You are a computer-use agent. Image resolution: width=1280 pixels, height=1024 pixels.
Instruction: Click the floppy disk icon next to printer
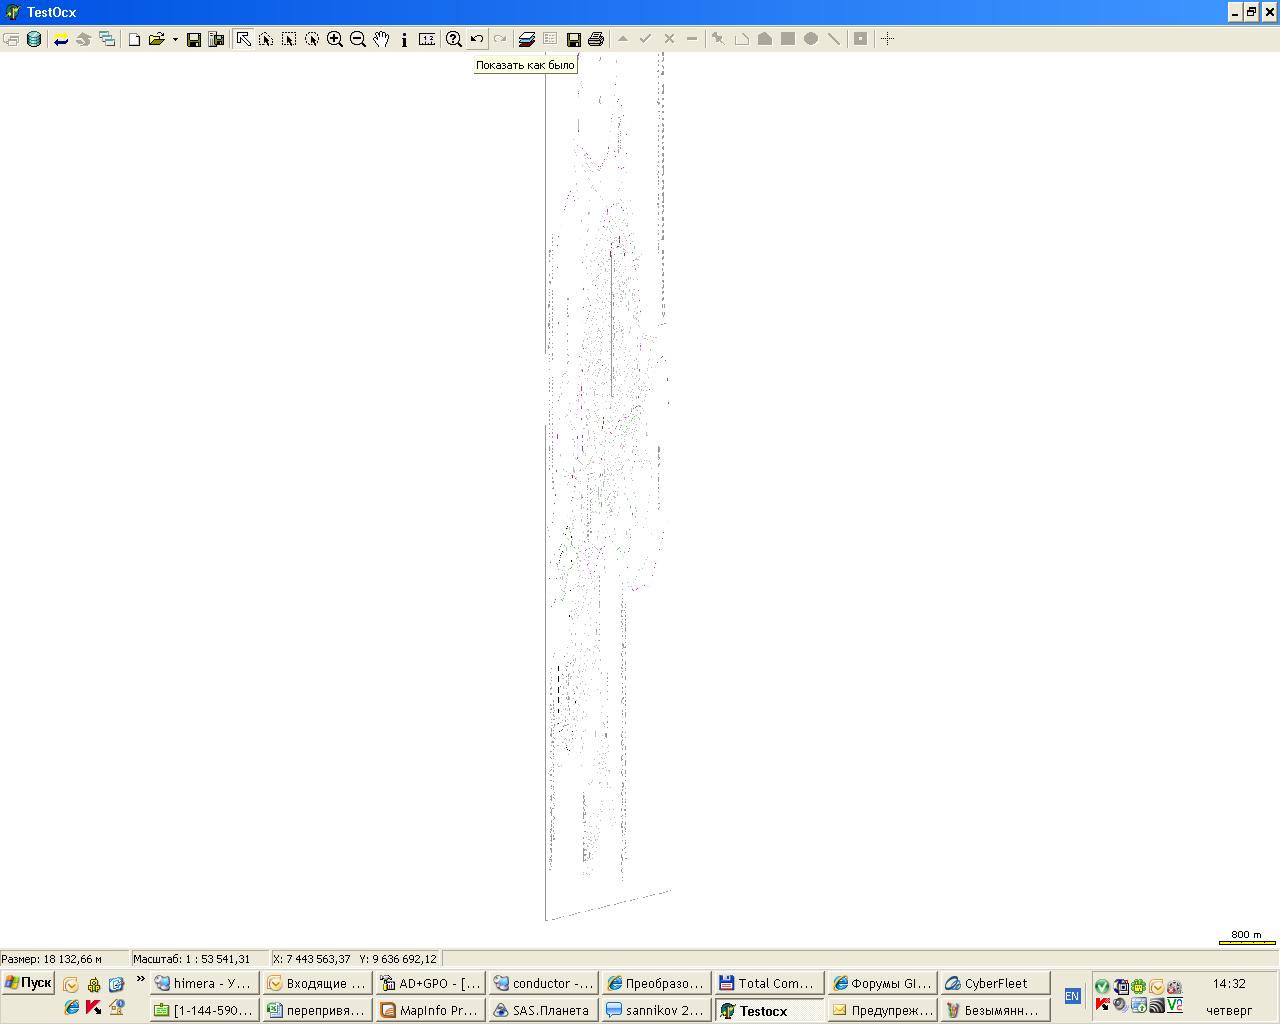pyautogui.click(x=573, y=39)
